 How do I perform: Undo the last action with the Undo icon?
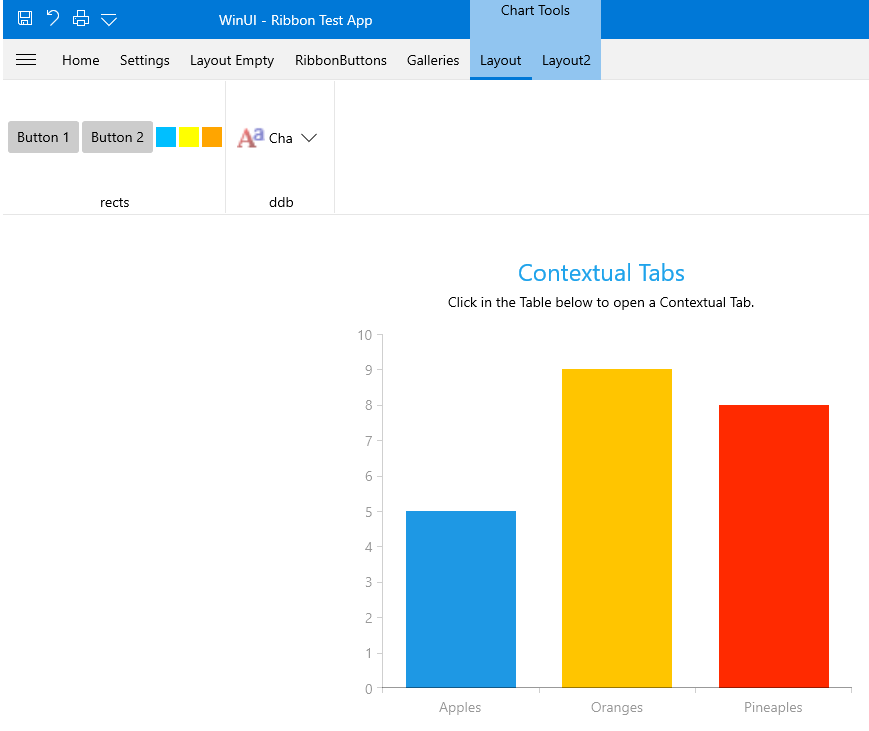(x=52, y=19)
